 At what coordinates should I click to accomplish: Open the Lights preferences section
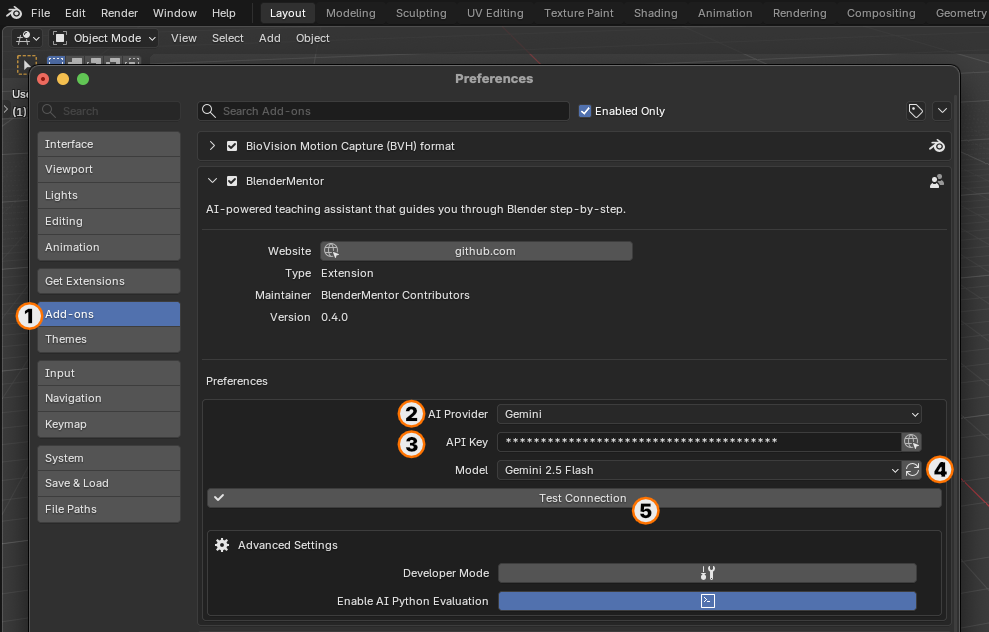click(x=108, y=195)
